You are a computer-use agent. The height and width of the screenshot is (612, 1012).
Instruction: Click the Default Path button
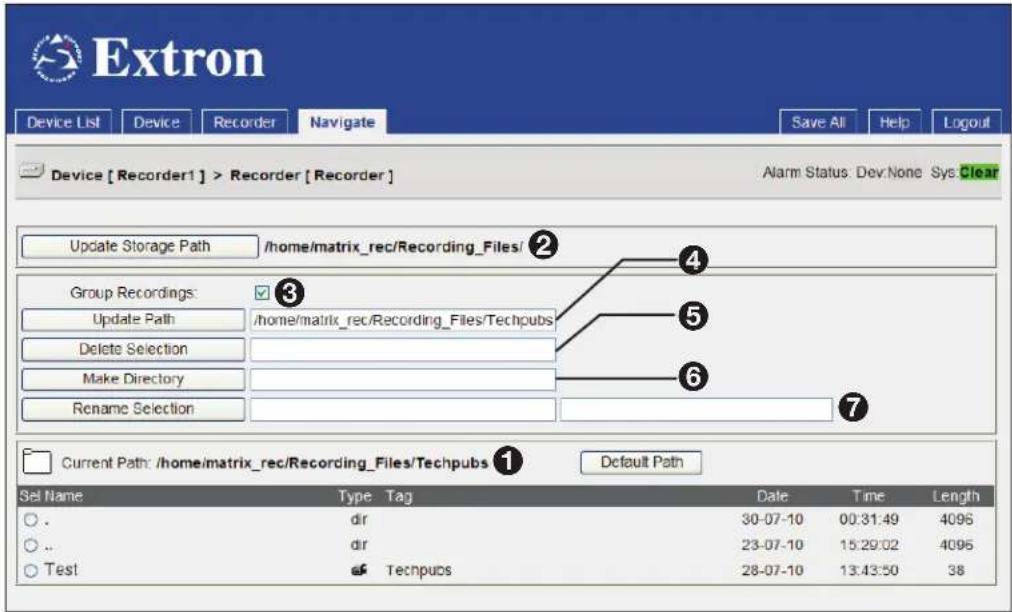click(x=641, y=462)
